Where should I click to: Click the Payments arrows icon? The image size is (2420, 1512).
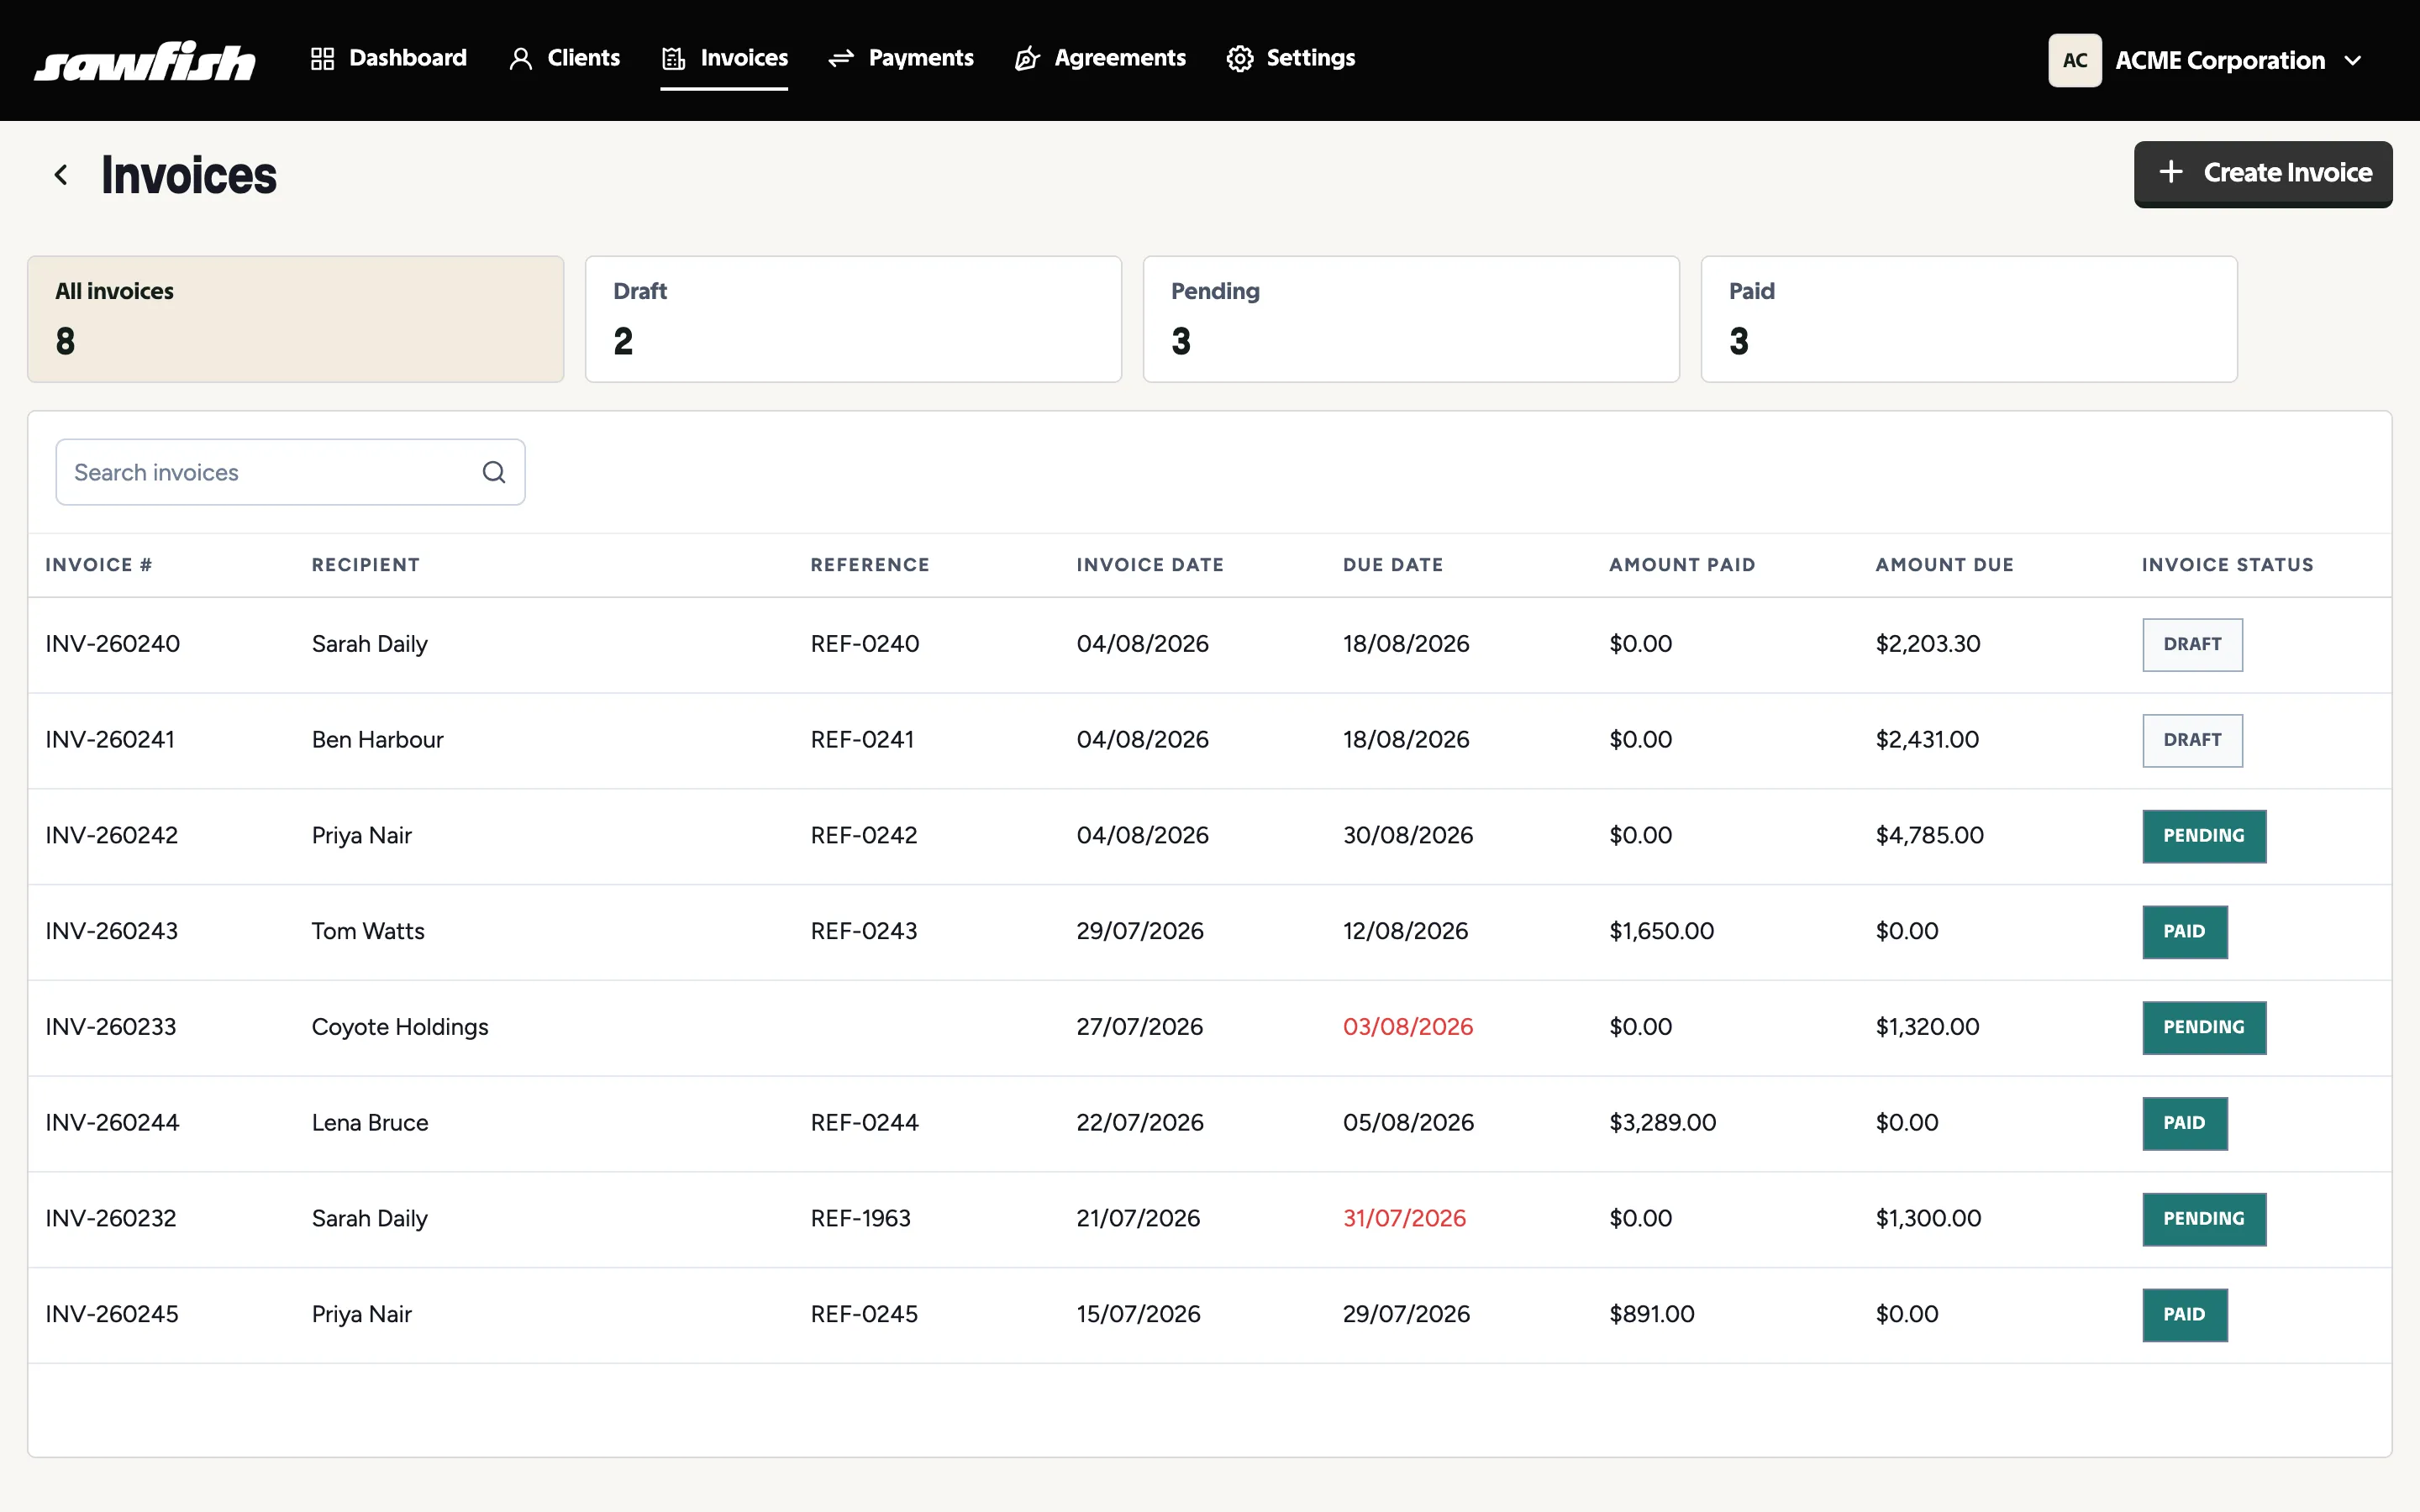(841, 59)
